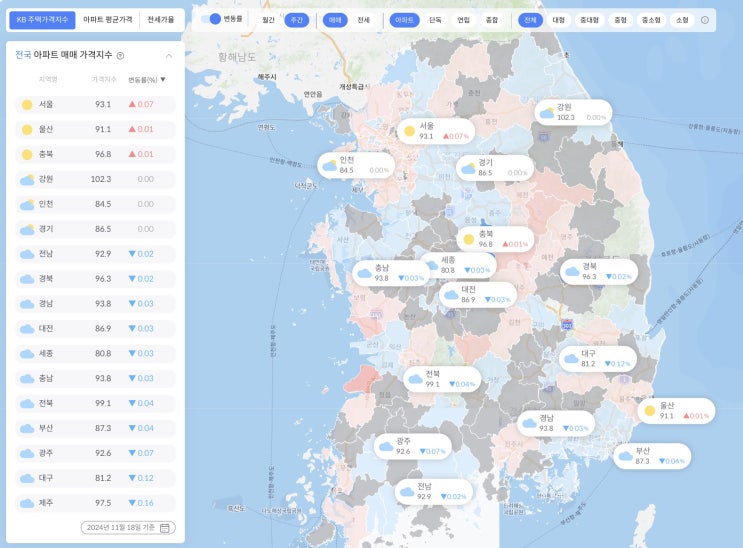Screen dimensions: 743x548
Task: Open 강원 102.3 map bubble
Action: [573, 112]
